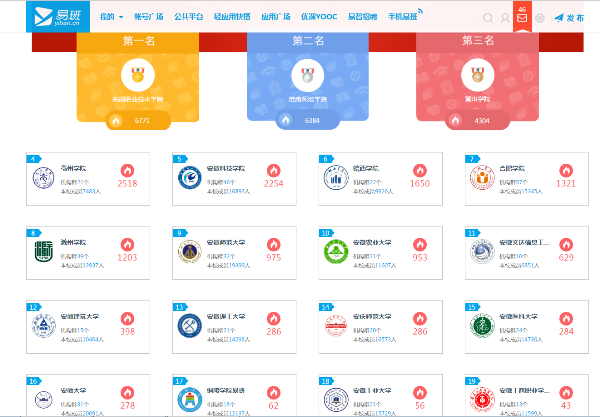Click the bronze medal on 第三名 card
This screenshot has height=417, width=600.
[x=478, y=75]
